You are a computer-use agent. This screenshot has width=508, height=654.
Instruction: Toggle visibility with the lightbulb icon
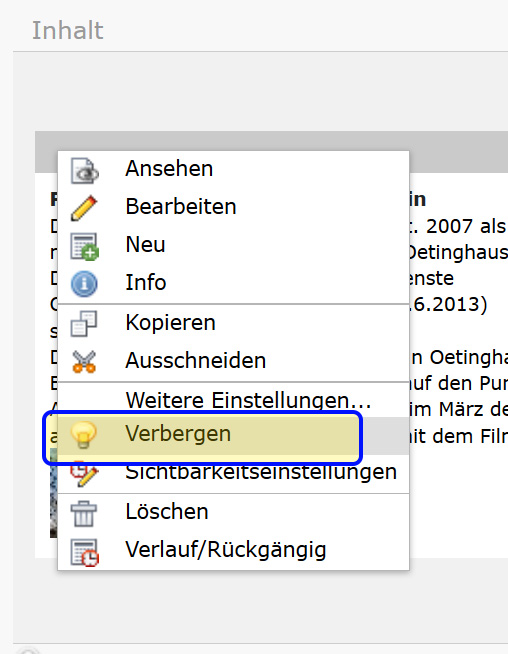coord(84,435)
